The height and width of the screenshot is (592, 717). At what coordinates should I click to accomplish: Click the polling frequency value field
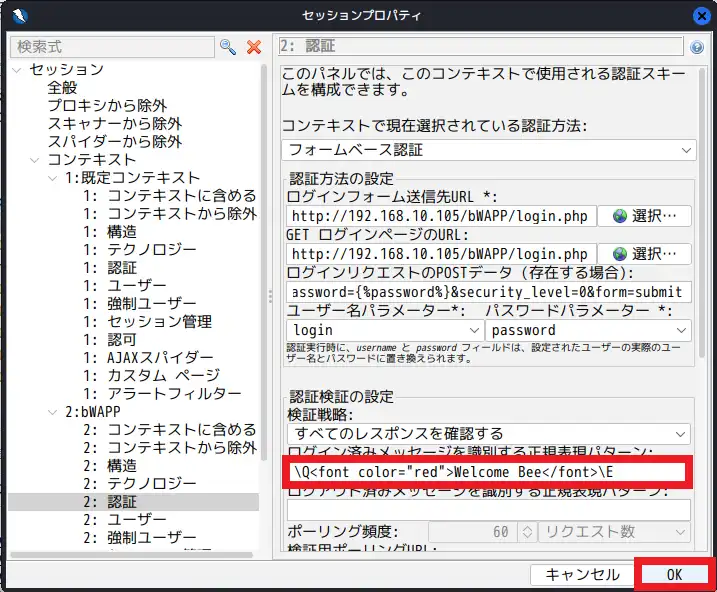(x=473, y=532)
